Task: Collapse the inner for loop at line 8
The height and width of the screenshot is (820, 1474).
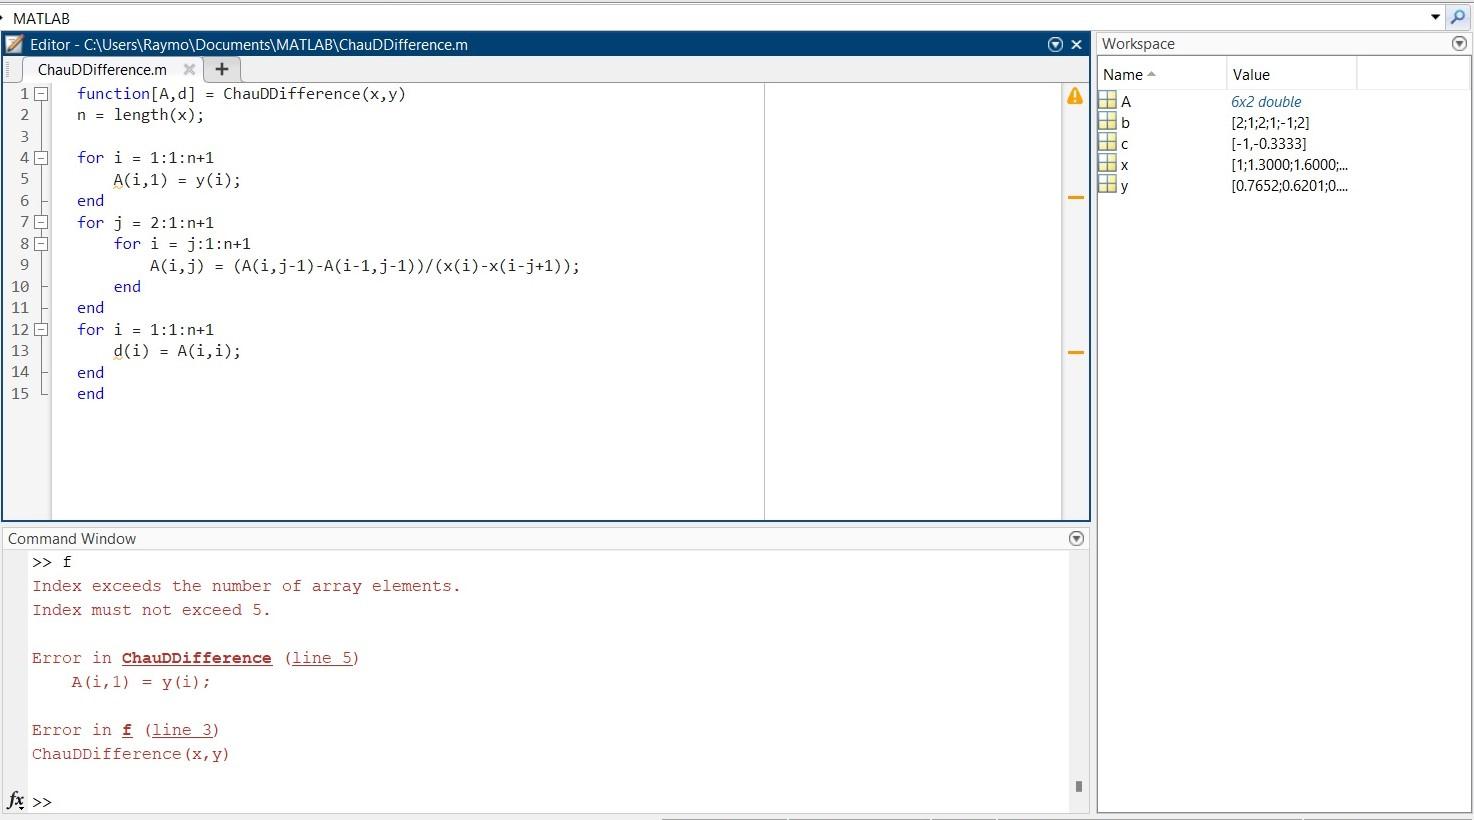Action: tap(41, 243)
